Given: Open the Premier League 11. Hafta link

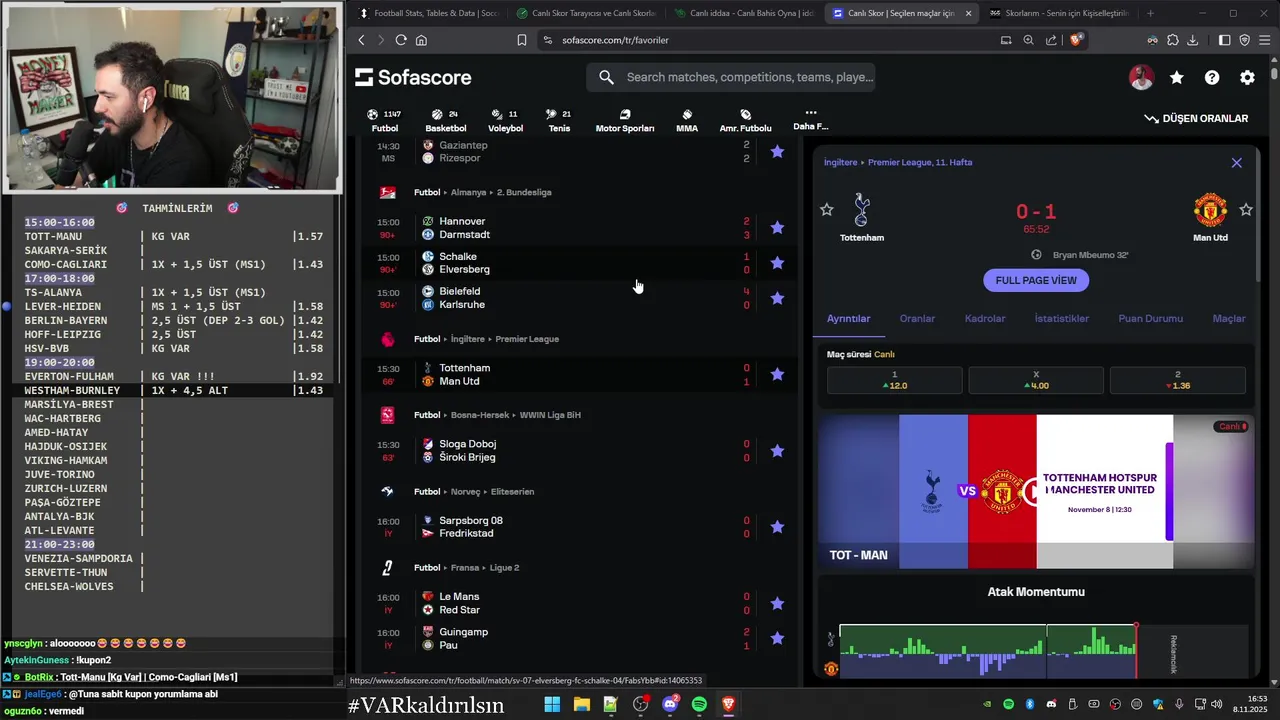Looking at the screenshot, I should [x=920, y=162].
